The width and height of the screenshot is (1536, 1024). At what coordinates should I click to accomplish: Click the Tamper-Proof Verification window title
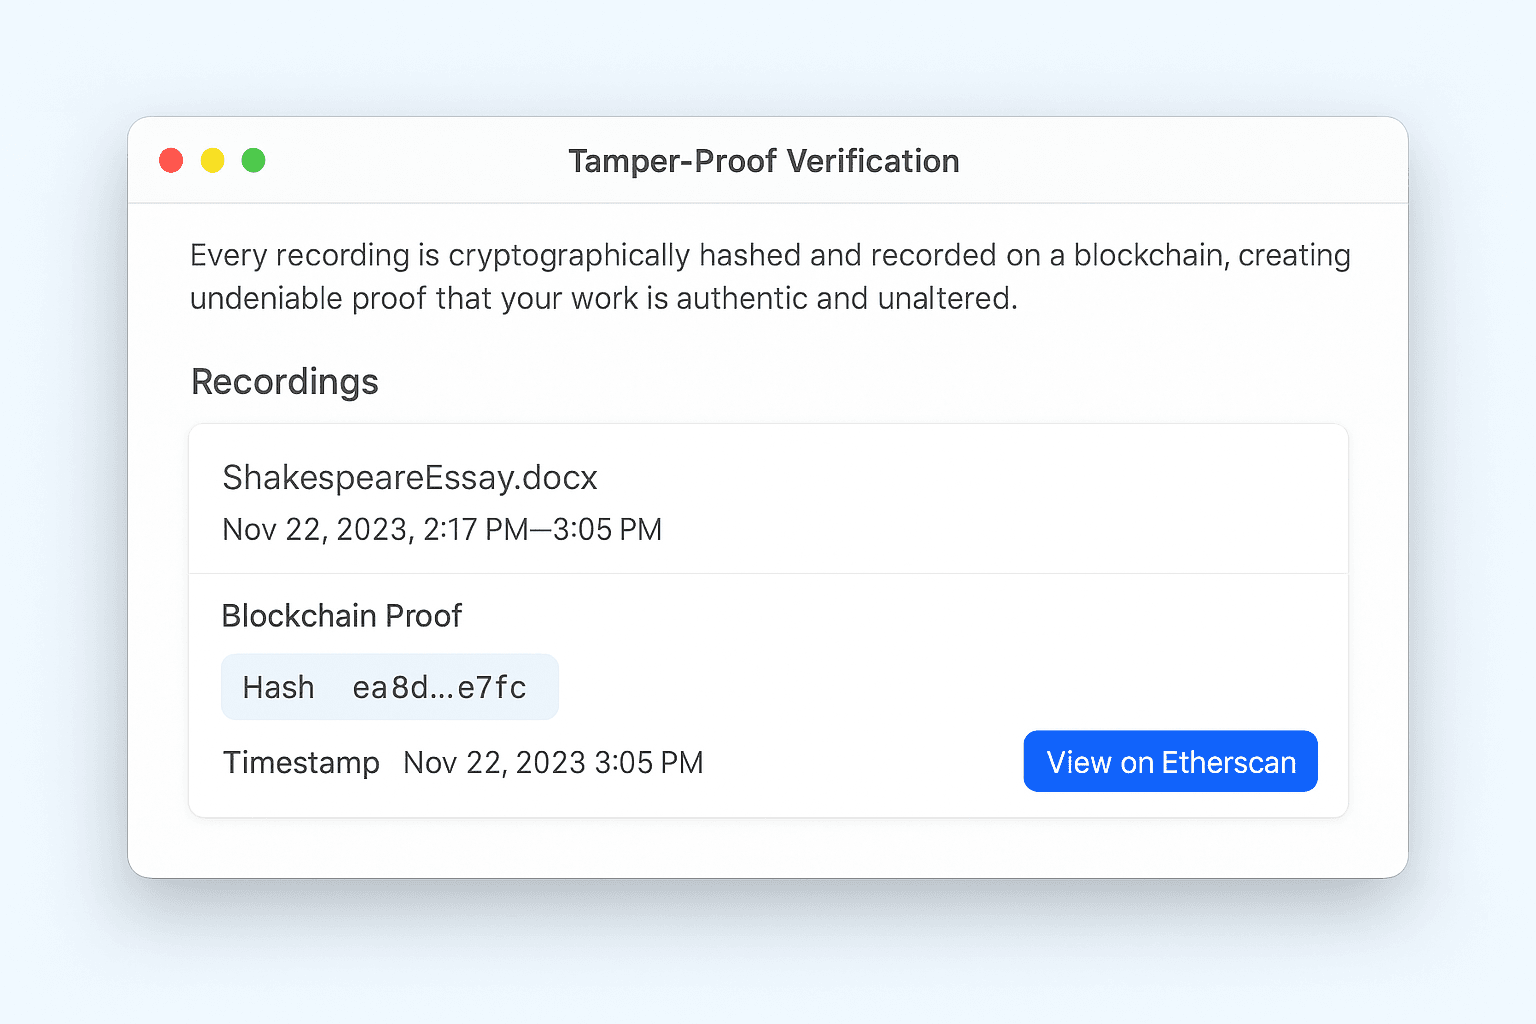764,161
